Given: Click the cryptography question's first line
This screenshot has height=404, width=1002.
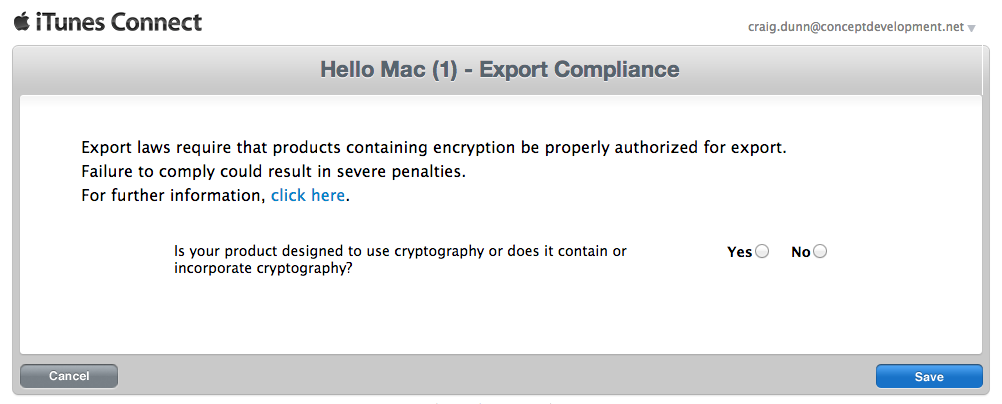Looking at the screenshot, I should (400, 251).
